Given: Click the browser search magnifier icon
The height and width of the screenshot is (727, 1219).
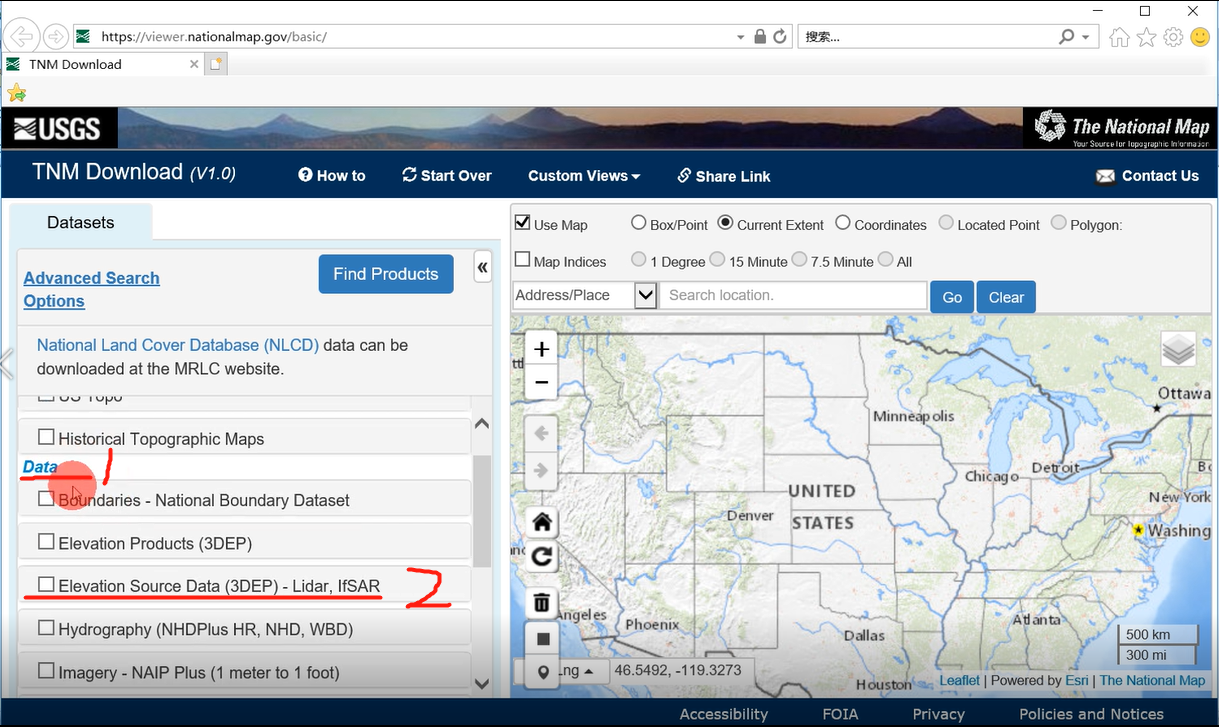Looking at the screenshot, I should point(1067,37).
